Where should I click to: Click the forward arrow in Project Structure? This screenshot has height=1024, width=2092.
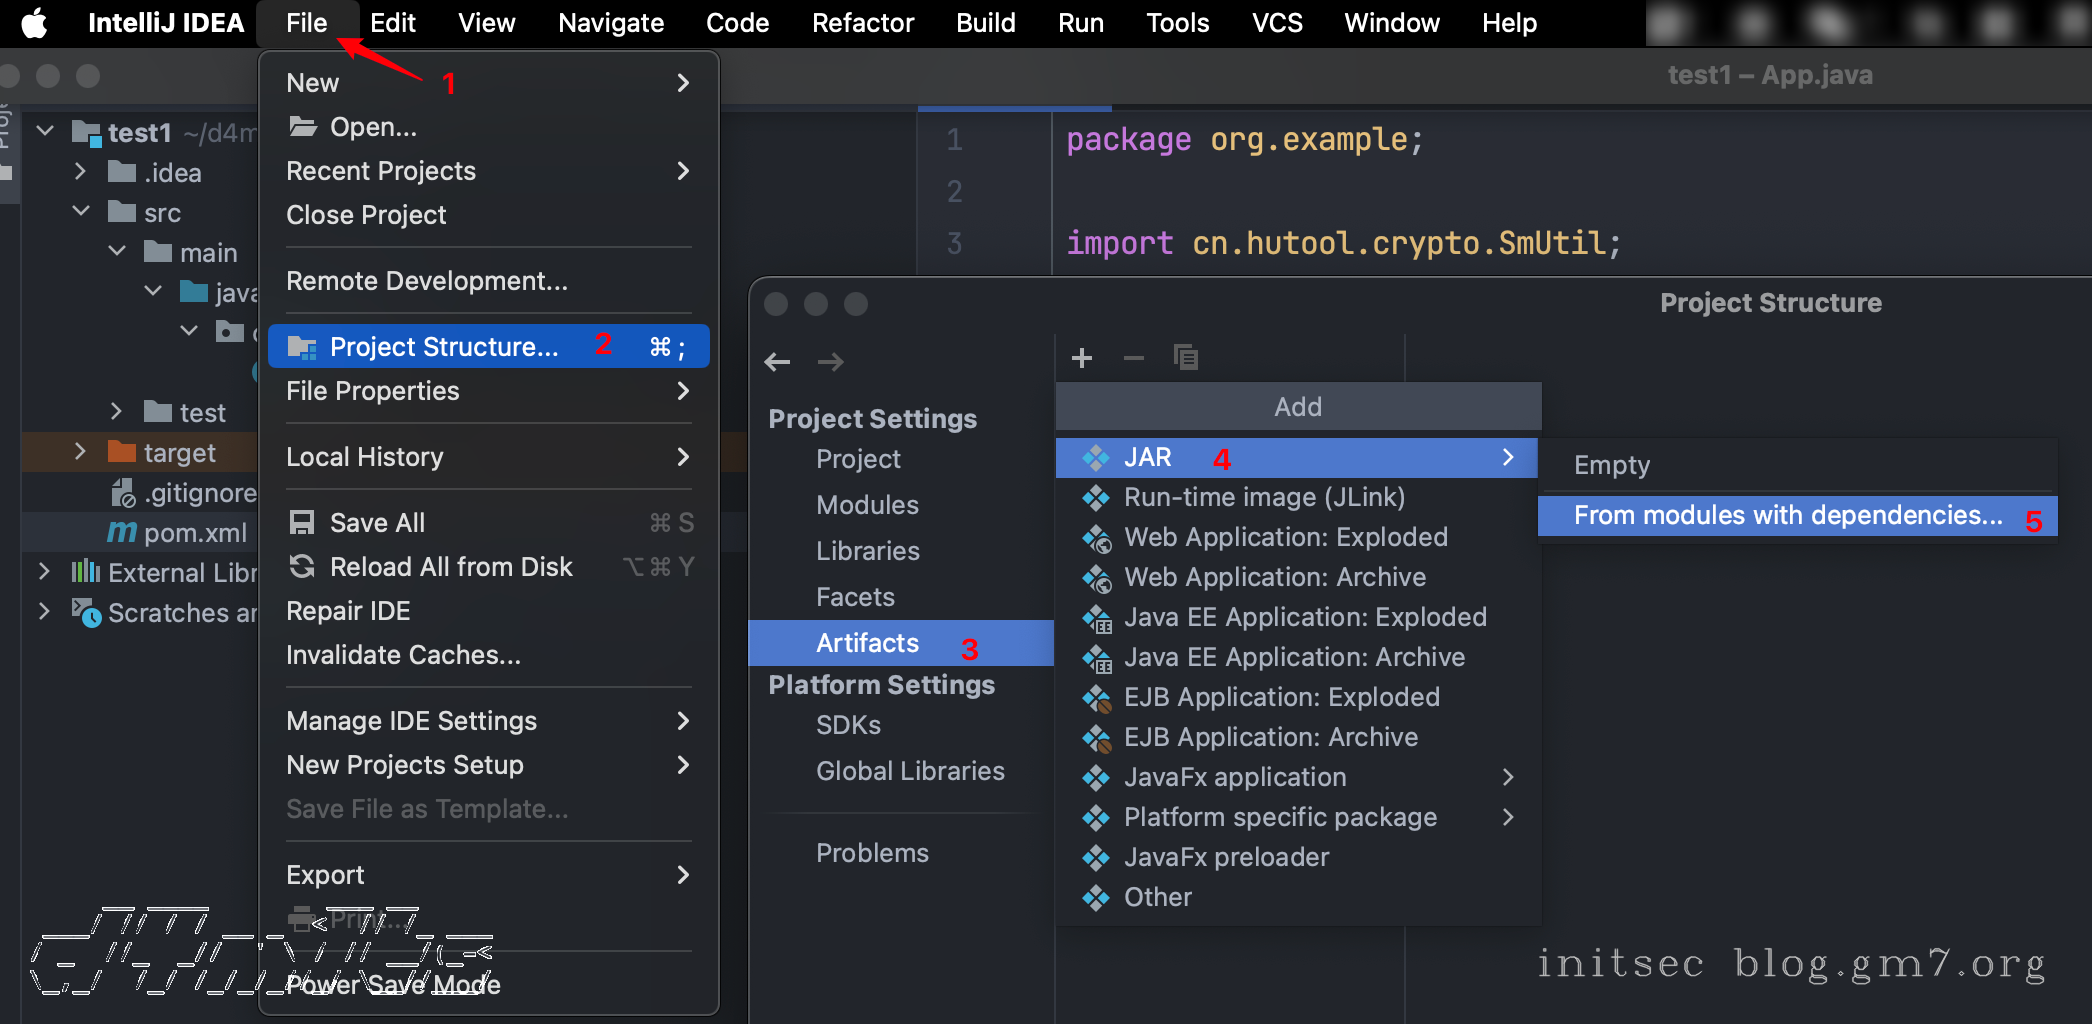(x=830, y=362)
